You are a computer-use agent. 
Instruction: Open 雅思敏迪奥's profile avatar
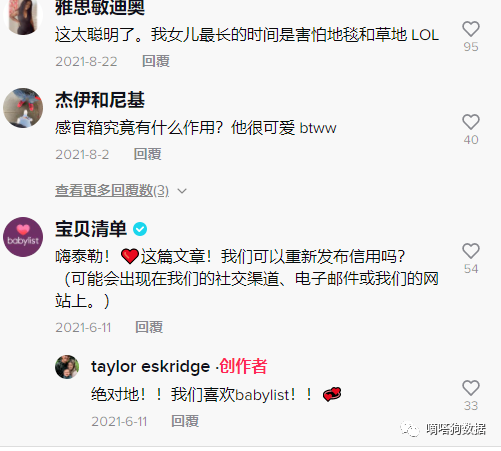click(x=23, y=15)
